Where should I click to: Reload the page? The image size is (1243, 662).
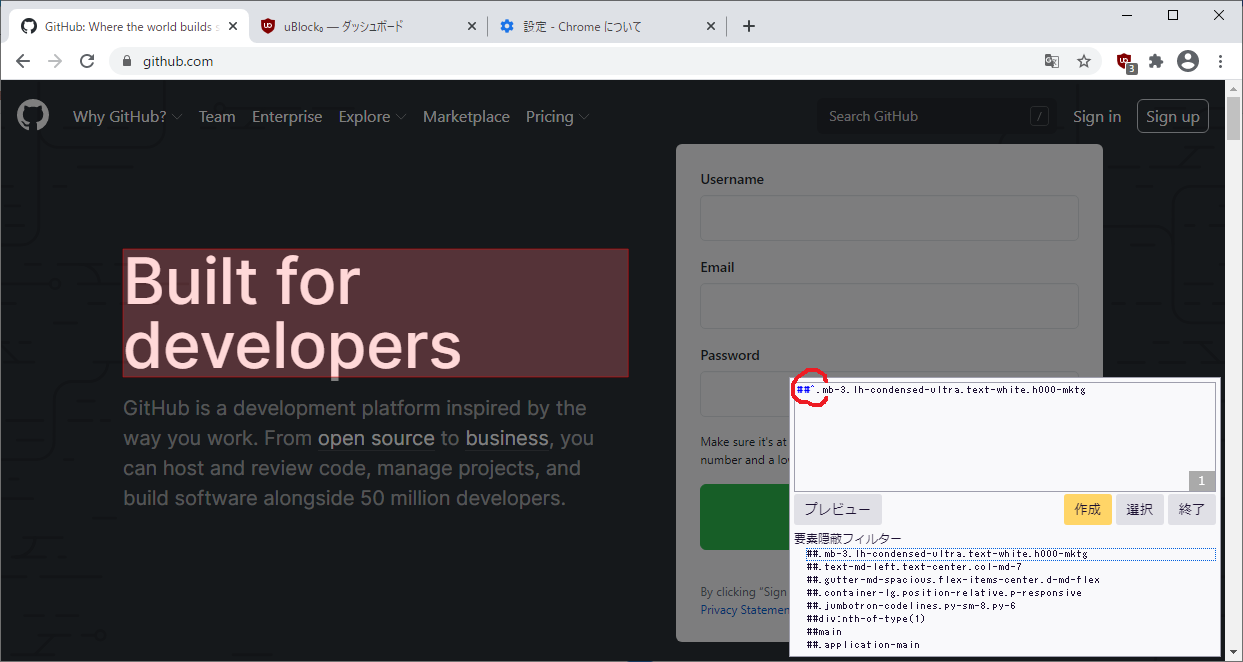(x=87, y=61)
